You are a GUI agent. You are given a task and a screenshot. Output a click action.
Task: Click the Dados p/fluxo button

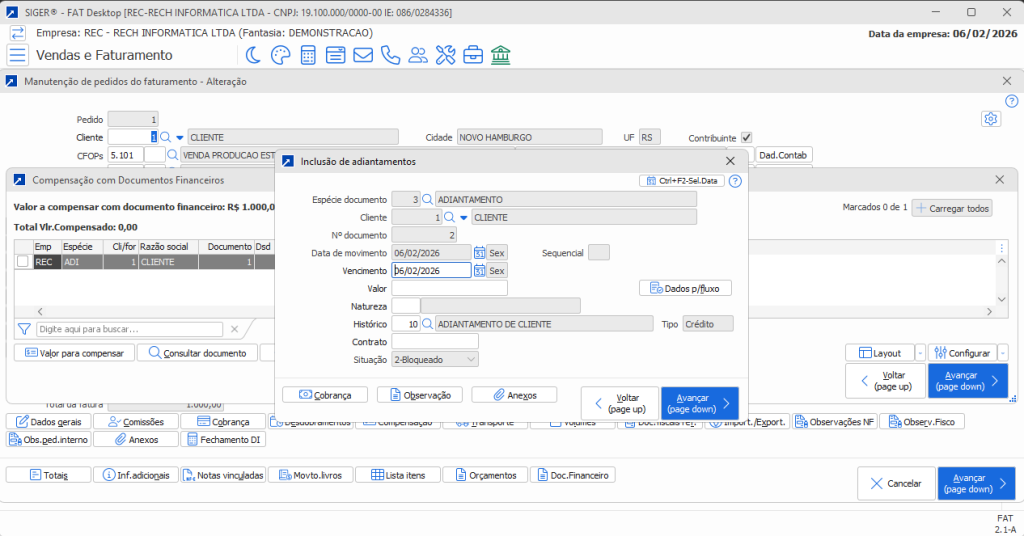[x=685, y=288]
